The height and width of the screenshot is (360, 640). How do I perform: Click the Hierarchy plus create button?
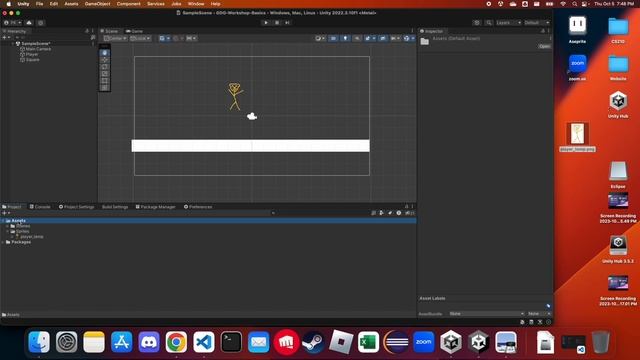tap(6, 38)
